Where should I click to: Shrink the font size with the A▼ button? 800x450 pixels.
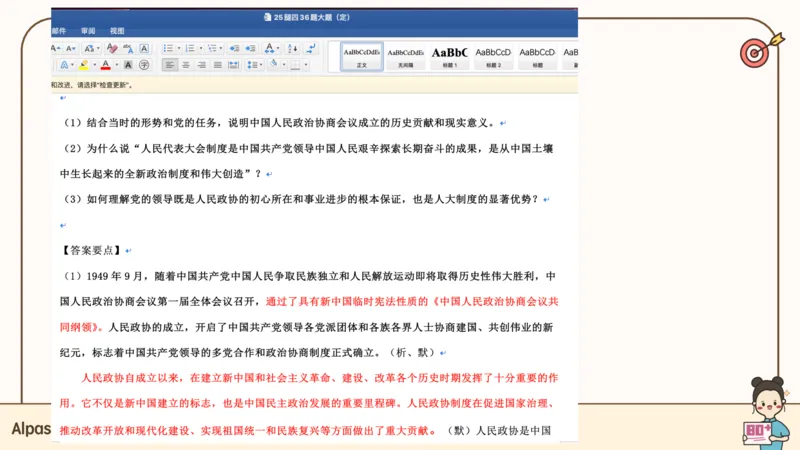coord(71,48)
